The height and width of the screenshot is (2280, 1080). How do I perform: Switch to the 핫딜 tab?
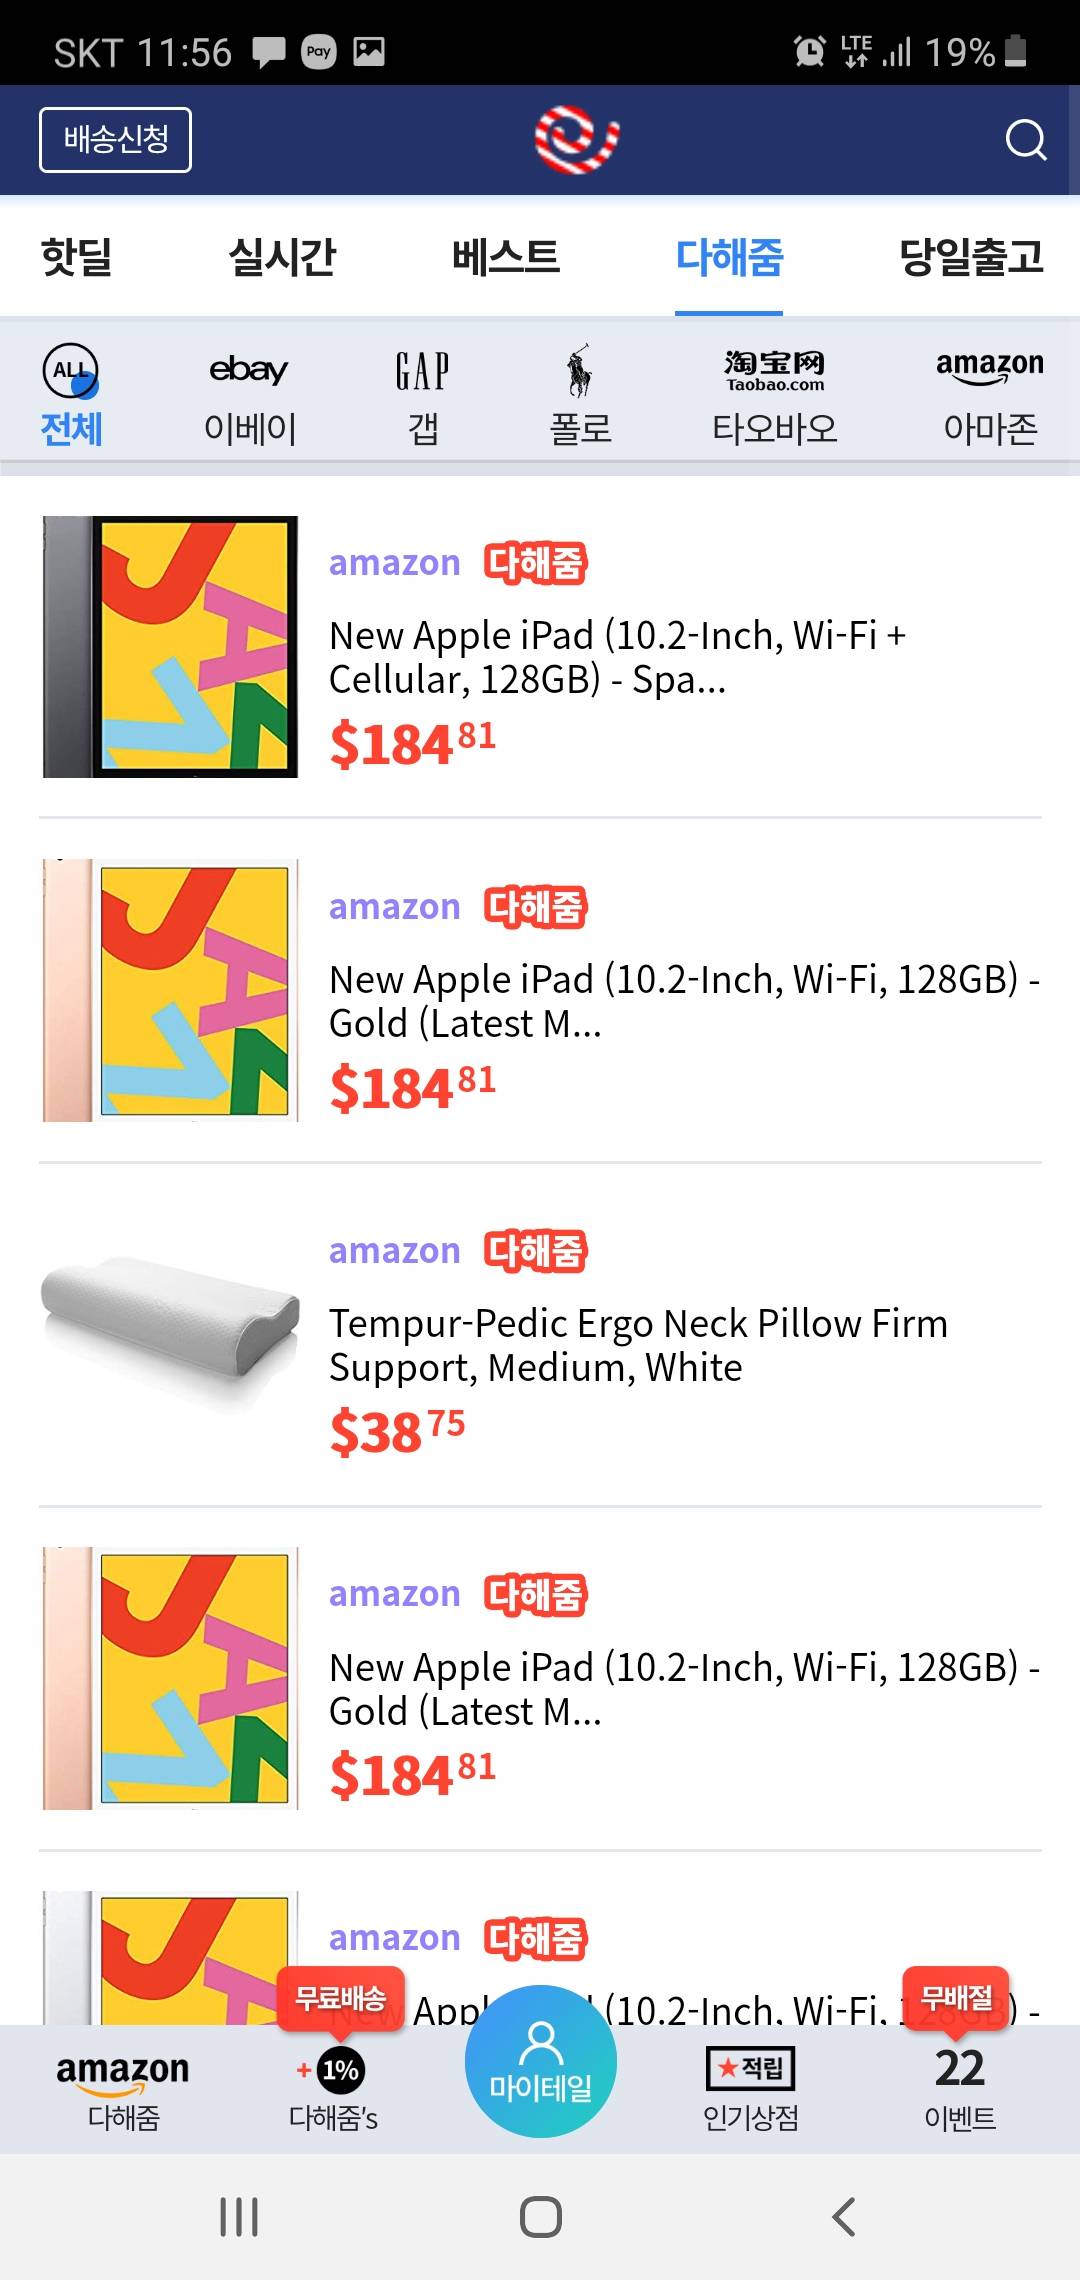tap(76, 257)
